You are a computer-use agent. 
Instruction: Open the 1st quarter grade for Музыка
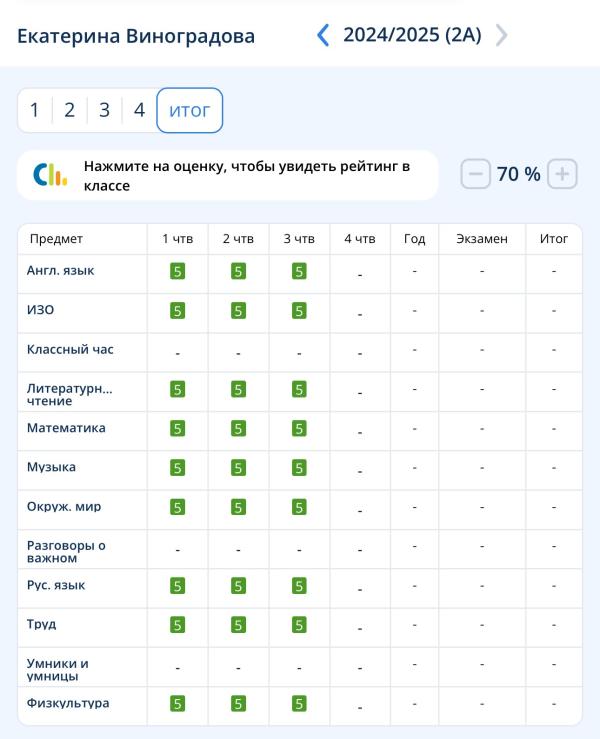click(178, 468)
